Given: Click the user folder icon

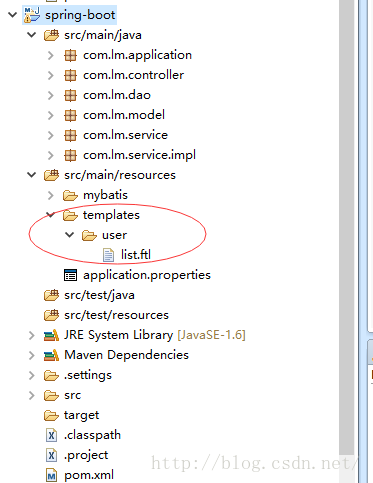Looking at the screenshot, I should (x=89, y=235).
